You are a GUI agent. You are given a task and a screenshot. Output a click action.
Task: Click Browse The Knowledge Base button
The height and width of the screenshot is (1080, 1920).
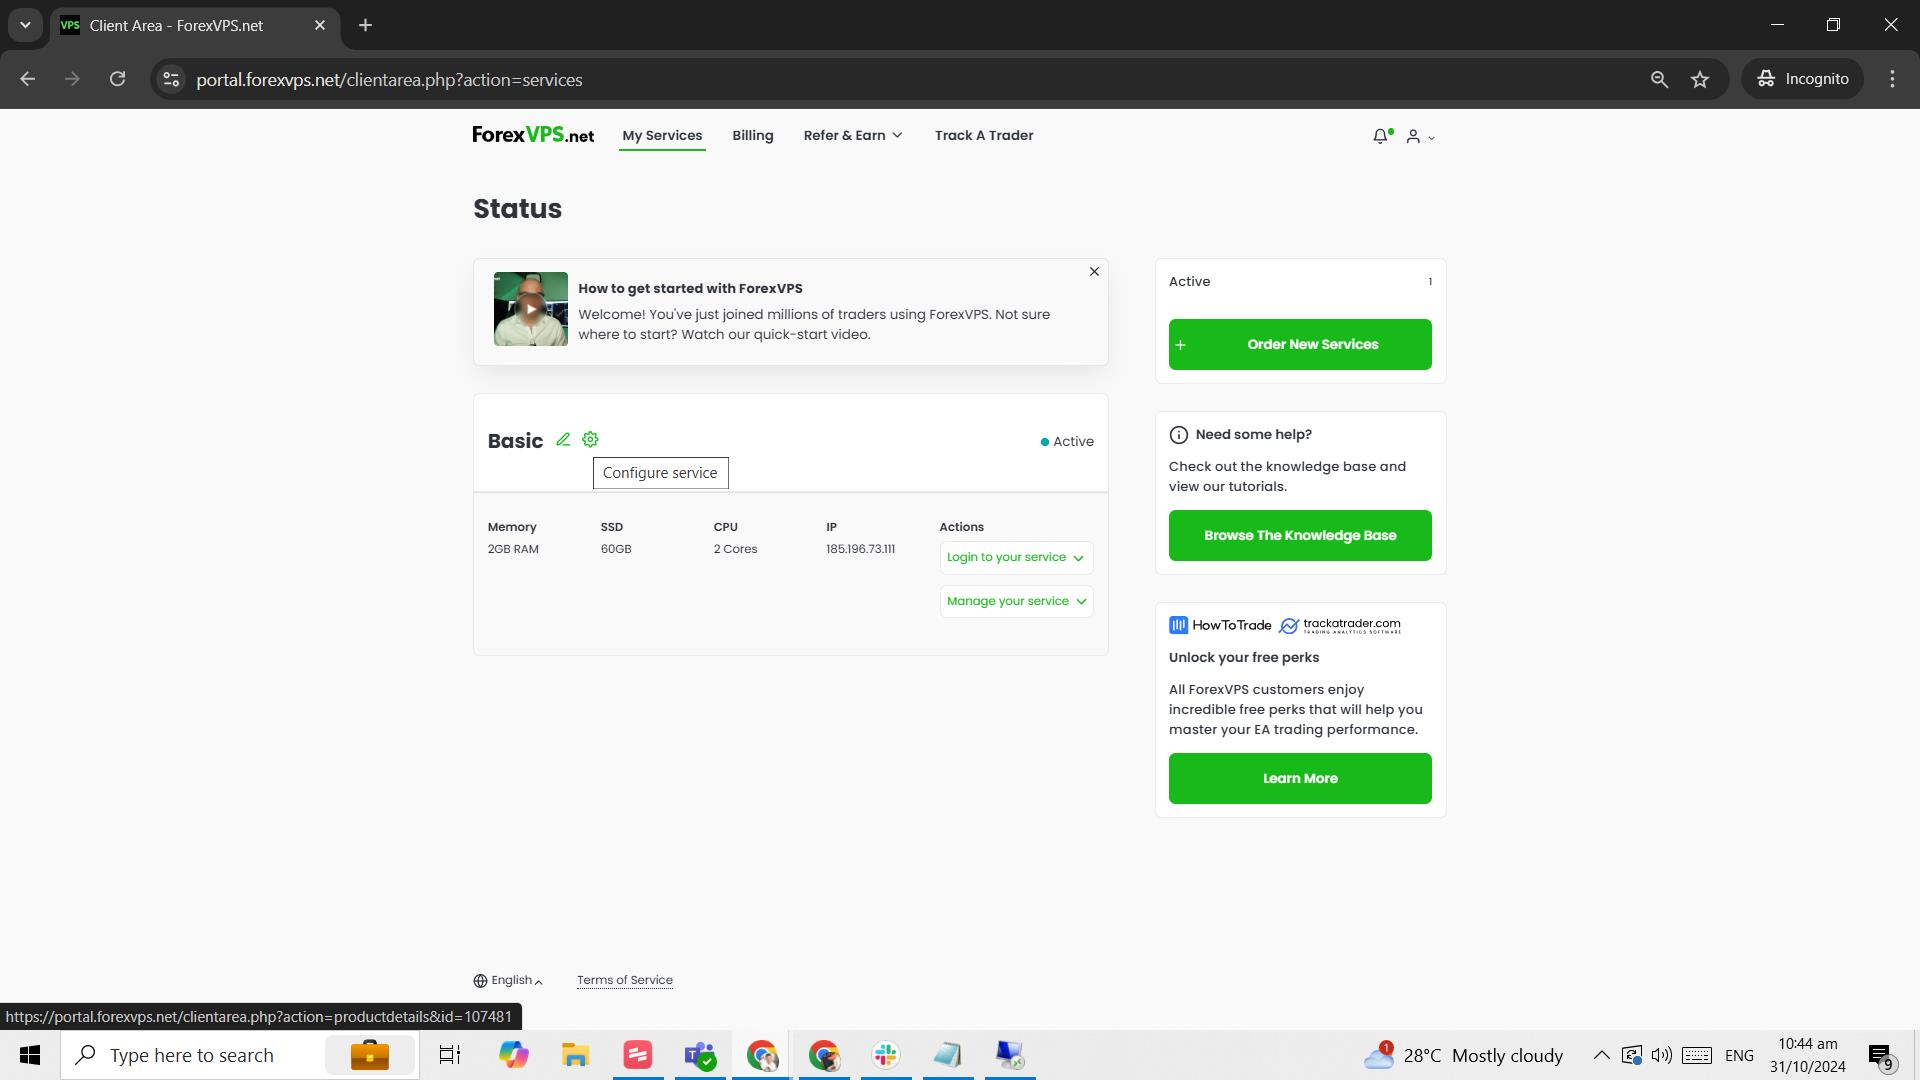click(1300, 536)
